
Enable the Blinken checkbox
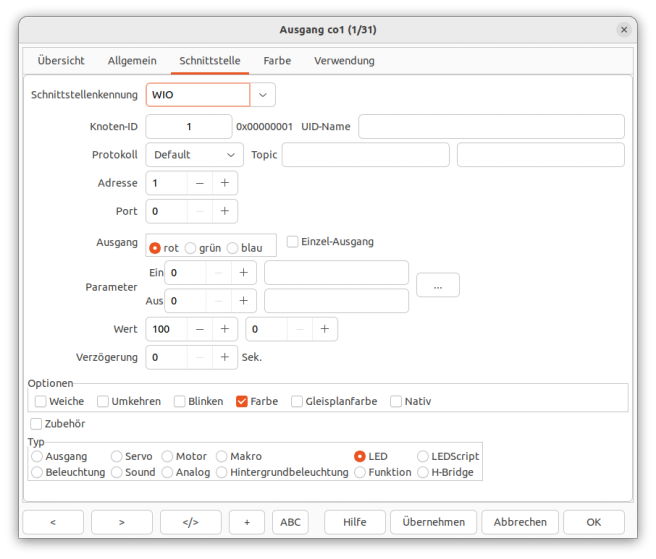180,401
